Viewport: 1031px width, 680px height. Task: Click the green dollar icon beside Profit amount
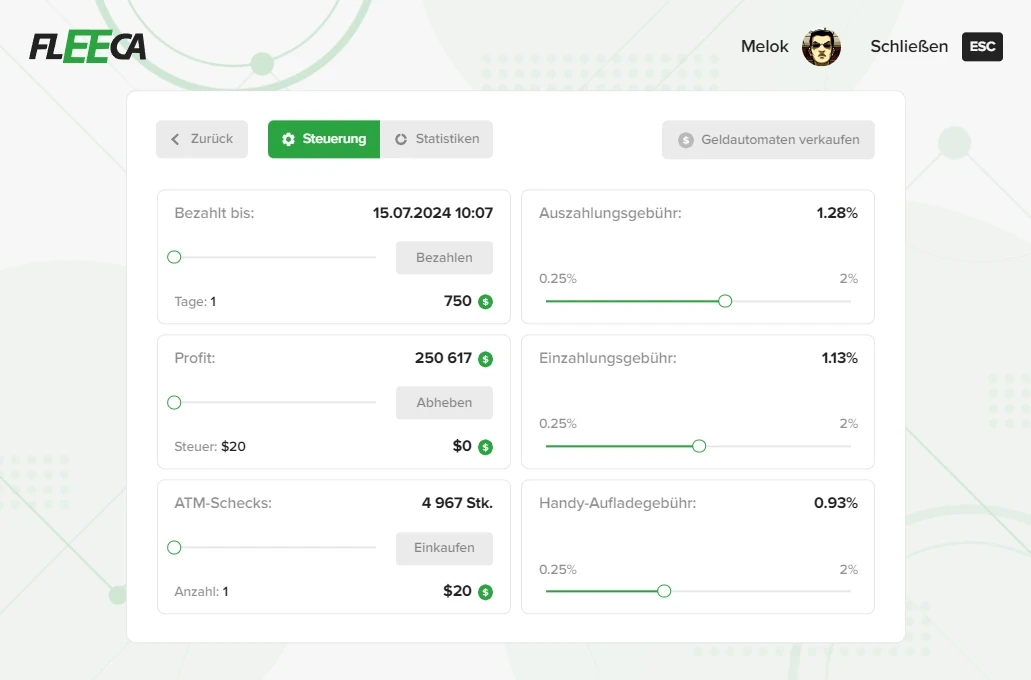[485, 359]
